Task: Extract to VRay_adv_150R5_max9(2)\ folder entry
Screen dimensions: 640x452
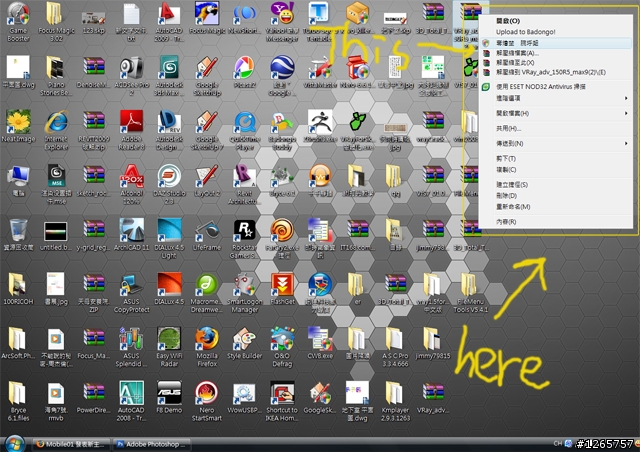Action: pyautogui.click(x=556, y=73)
